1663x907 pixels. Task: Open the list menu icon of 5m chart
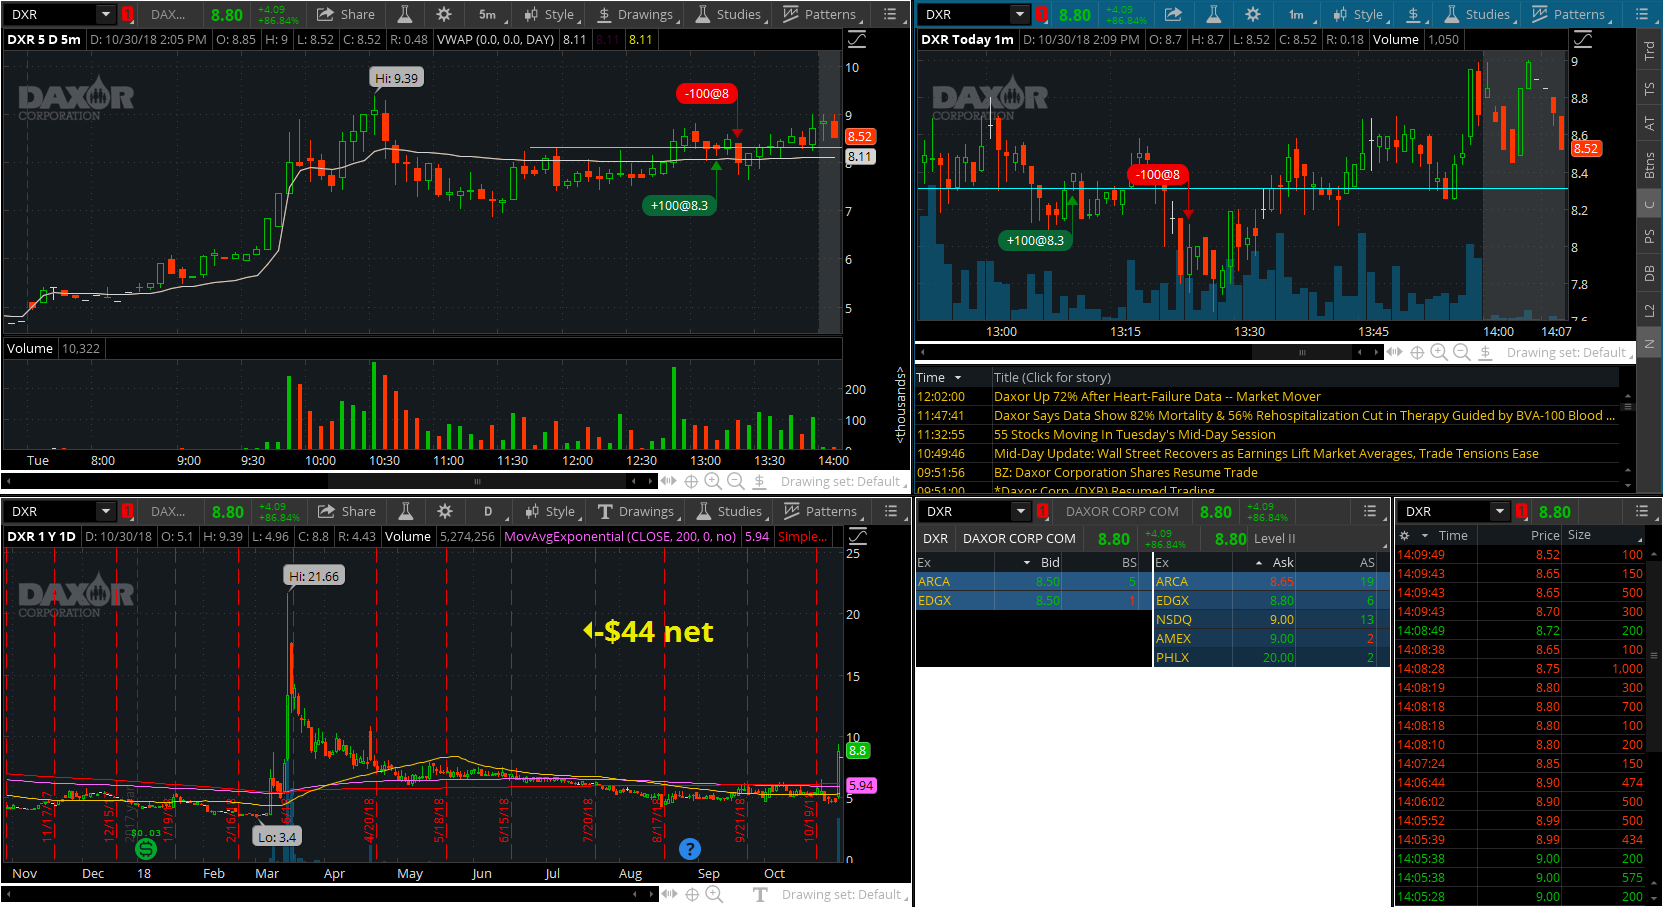tap(890, 14)
